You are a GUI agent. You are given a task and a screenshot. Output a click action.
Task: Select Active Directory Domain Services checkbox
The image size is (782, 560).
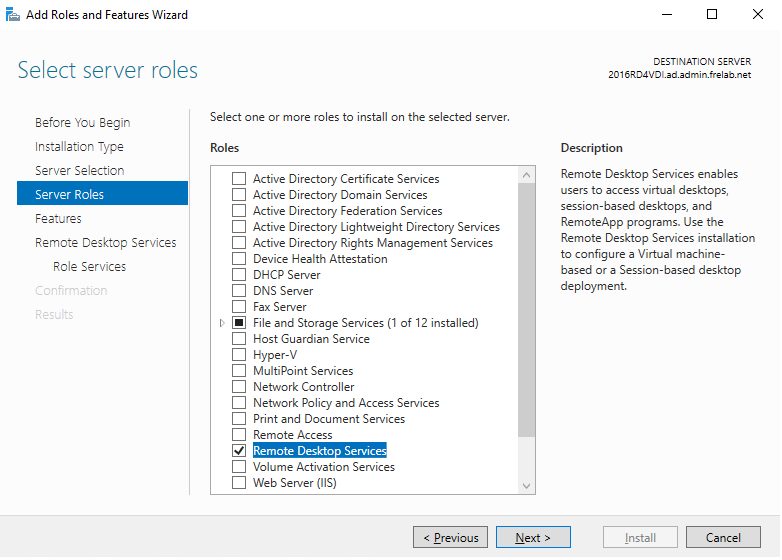(239, 195)
